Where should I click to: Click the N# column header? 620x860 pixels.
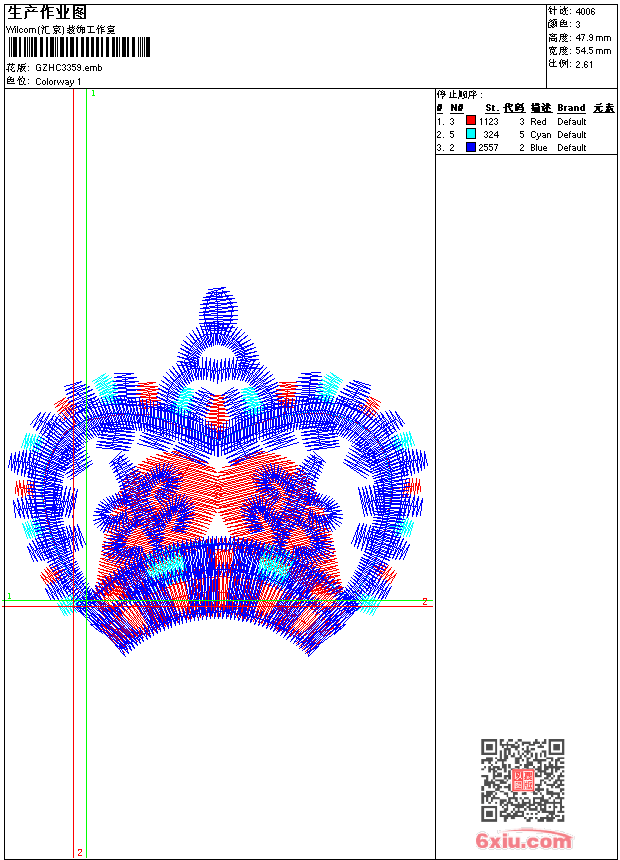tap(456, 108)
